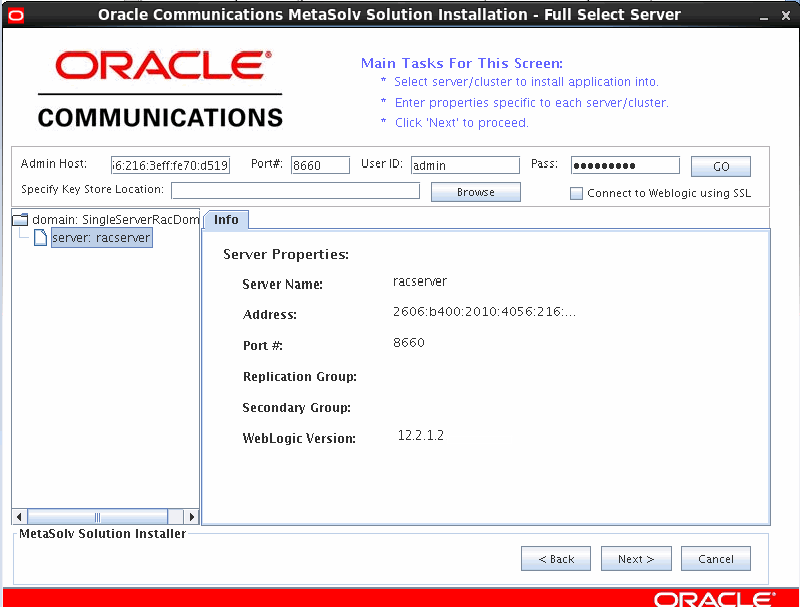This screenshot has height=607, width=800.
Task: Click the Replication Group label
Action: pyautogui.click(x=299, y=377)
